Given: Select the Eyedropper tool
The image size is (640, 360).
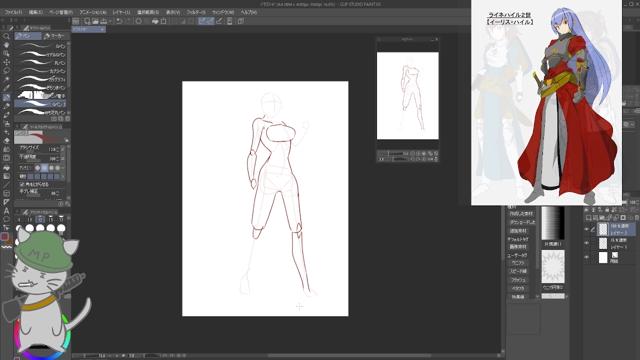Looking at the screenshot, I should point(6,88).
